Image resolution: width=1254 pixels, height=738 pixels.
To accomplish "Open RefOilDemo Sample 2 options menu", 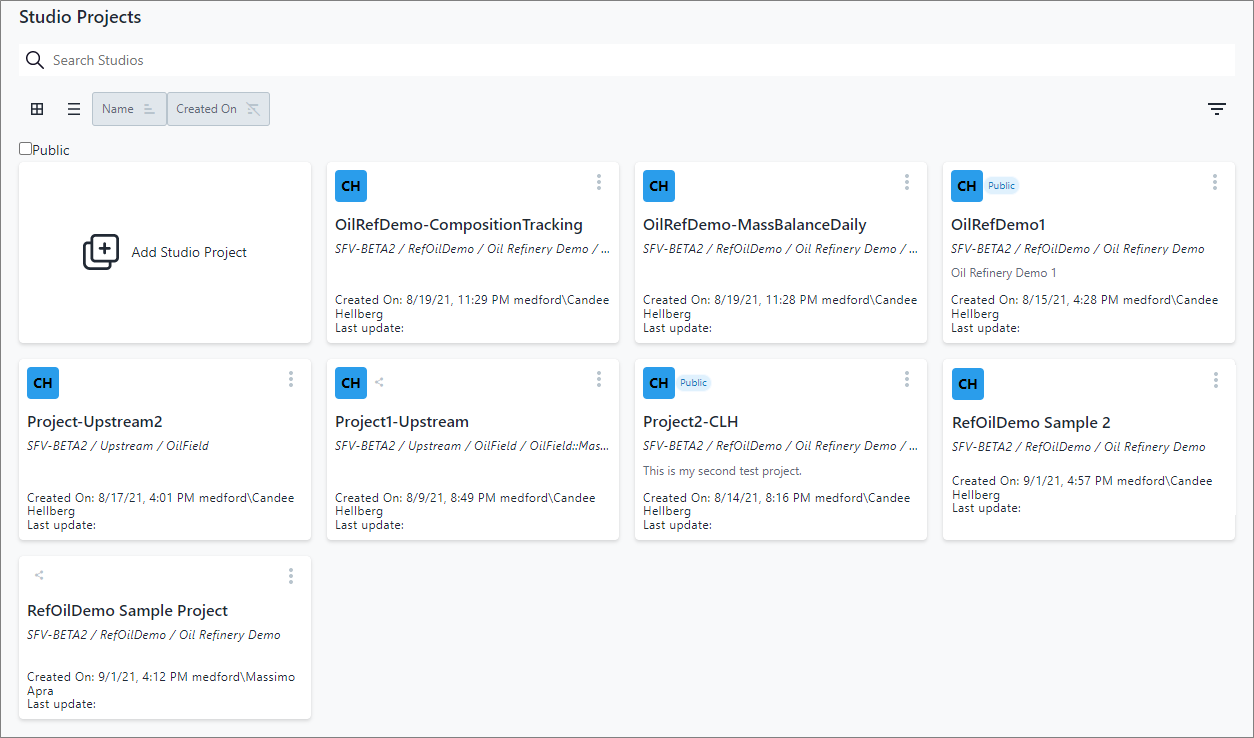I will (1216, 380).
